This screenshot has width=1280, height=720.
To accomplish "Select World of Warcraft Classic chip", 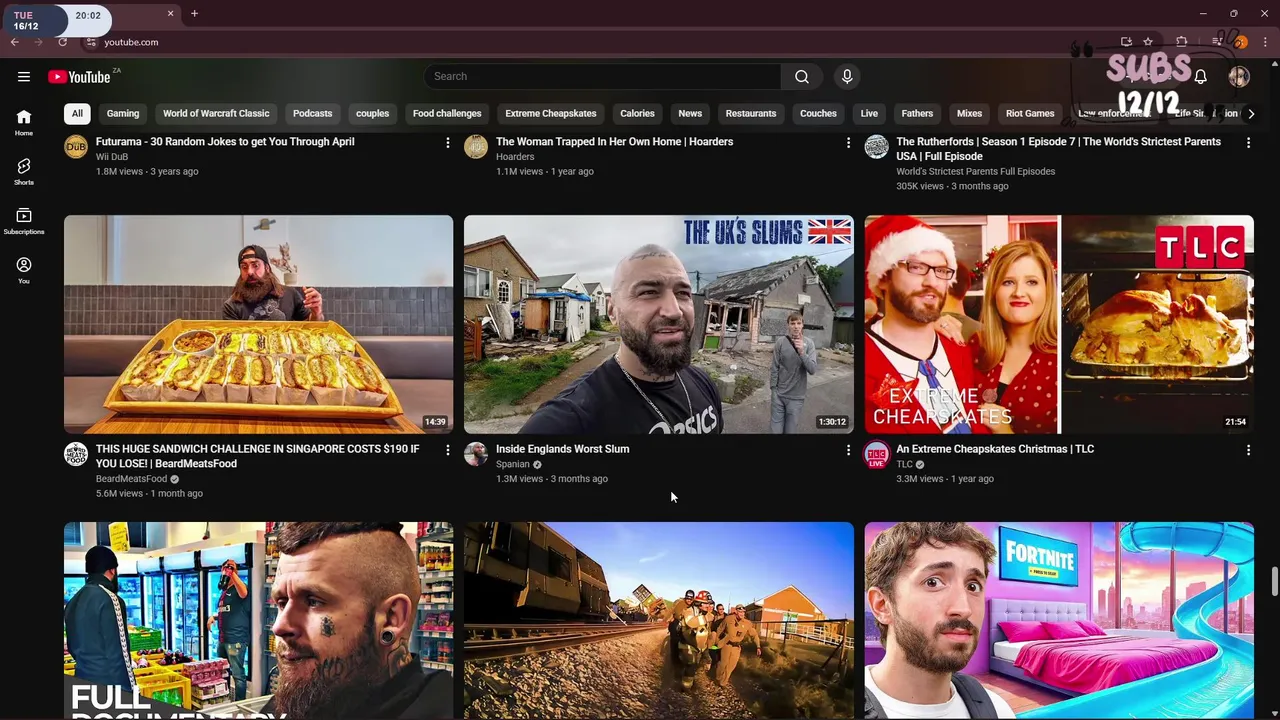I will (x=216, y=114).
